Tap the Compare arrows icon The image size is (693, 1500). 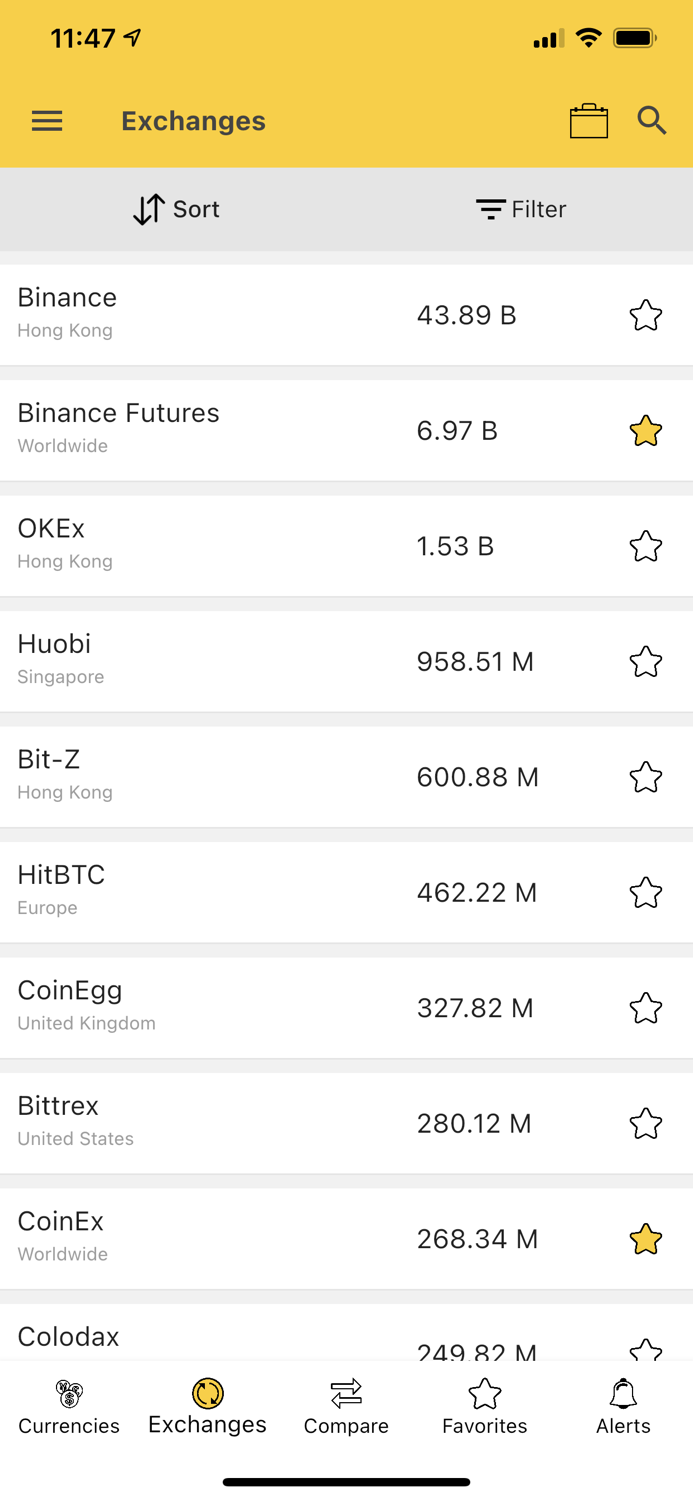346,1391
